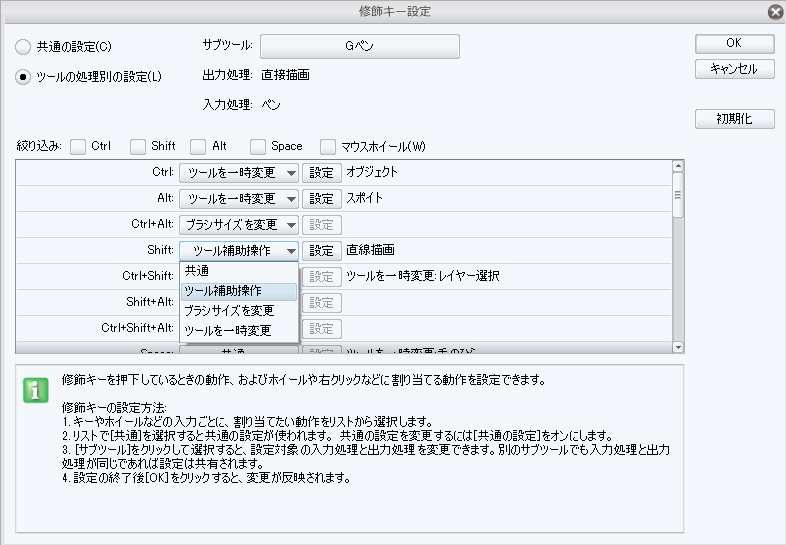Select 共通の設定(C) radio button
This screenshot has height=545, width=786.
[23, 47]
